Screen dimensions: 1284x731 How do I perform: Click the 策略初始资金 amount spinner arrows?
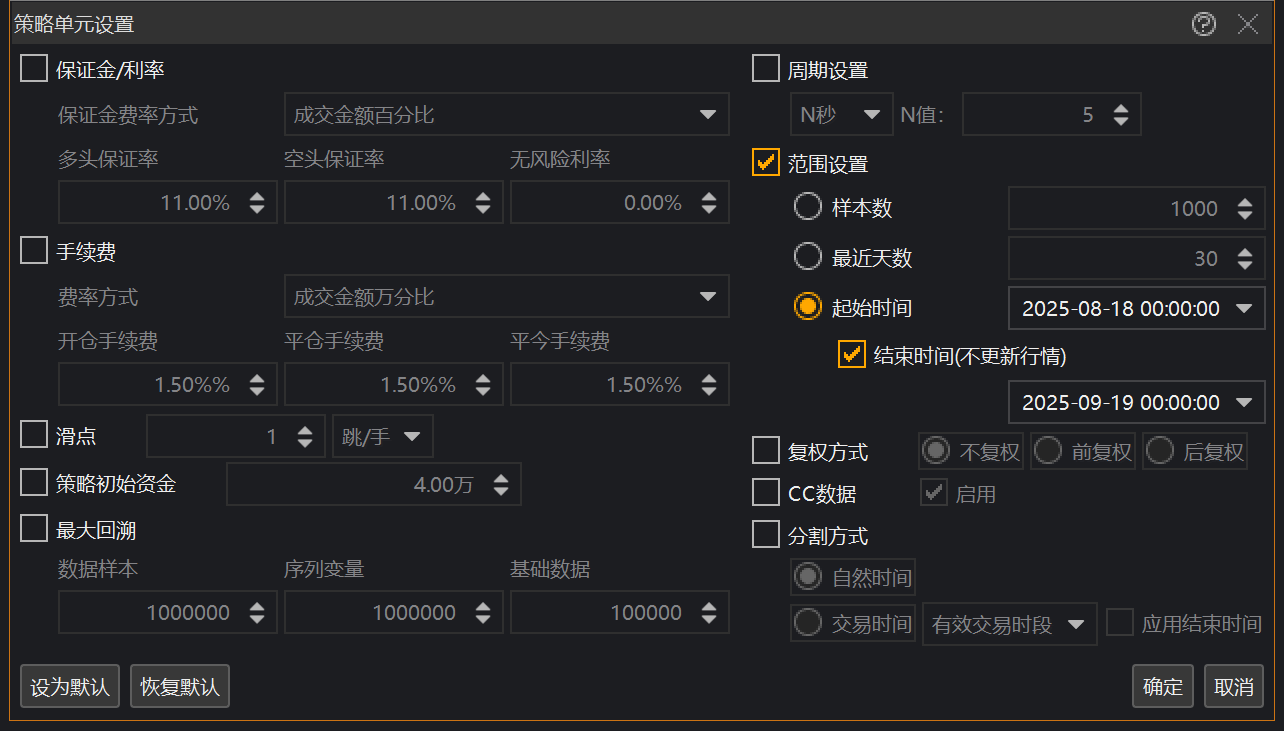(500, 485)
